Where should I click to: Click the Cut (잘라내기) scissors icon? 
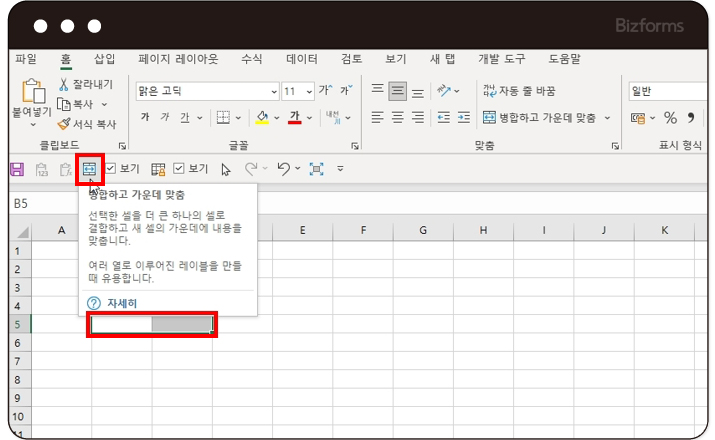coord(65,85)
